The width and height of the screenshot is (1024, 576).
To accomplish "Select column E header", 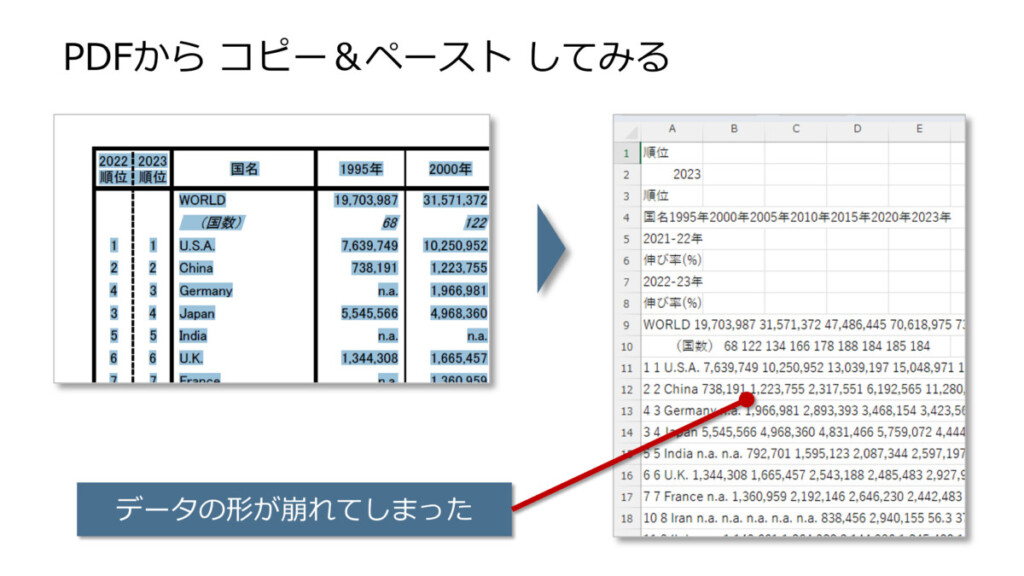I will point(919,129).
